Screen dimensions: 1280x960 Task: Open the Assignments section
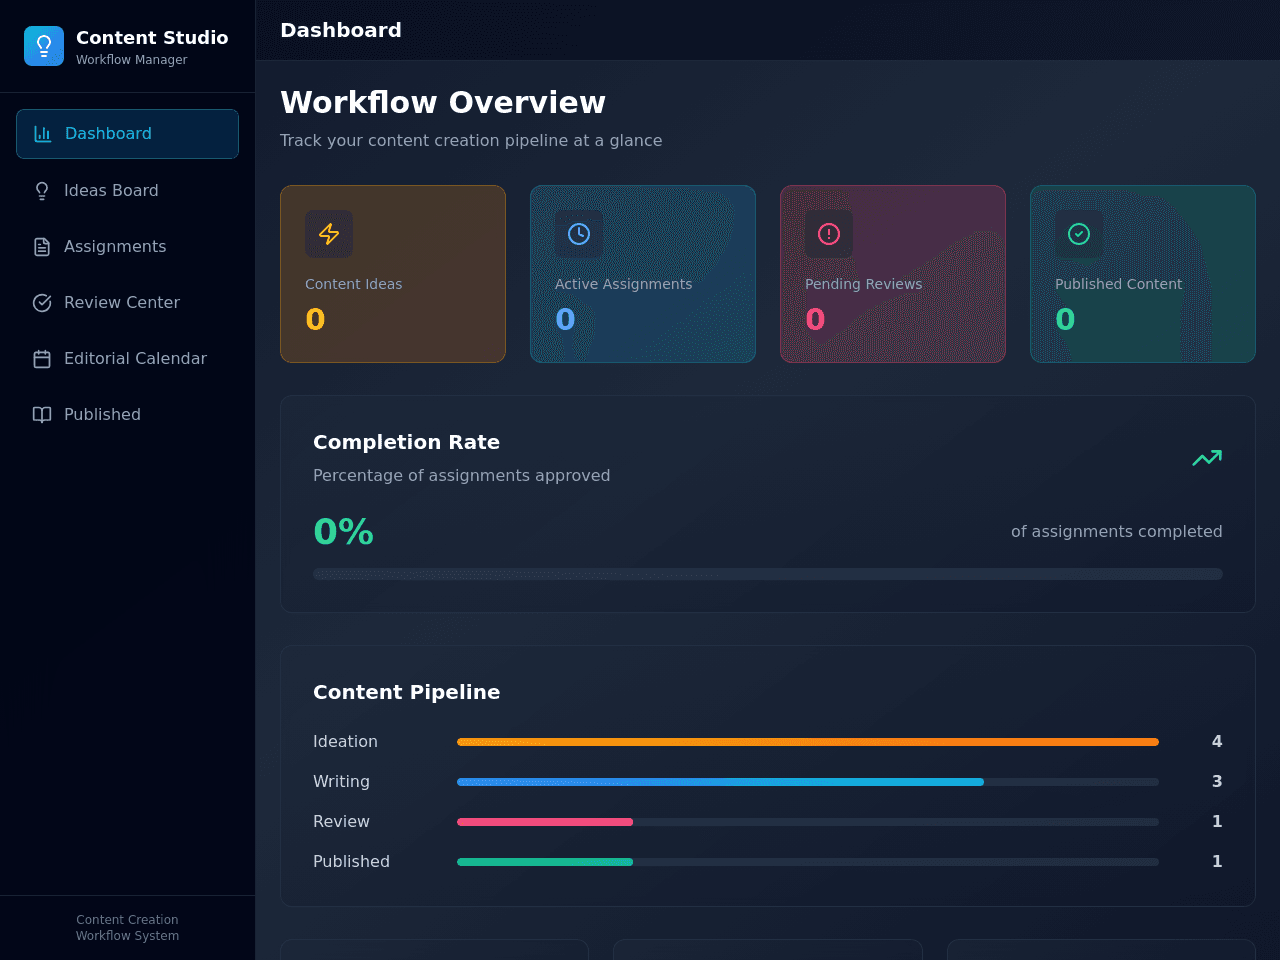[127, 247]
